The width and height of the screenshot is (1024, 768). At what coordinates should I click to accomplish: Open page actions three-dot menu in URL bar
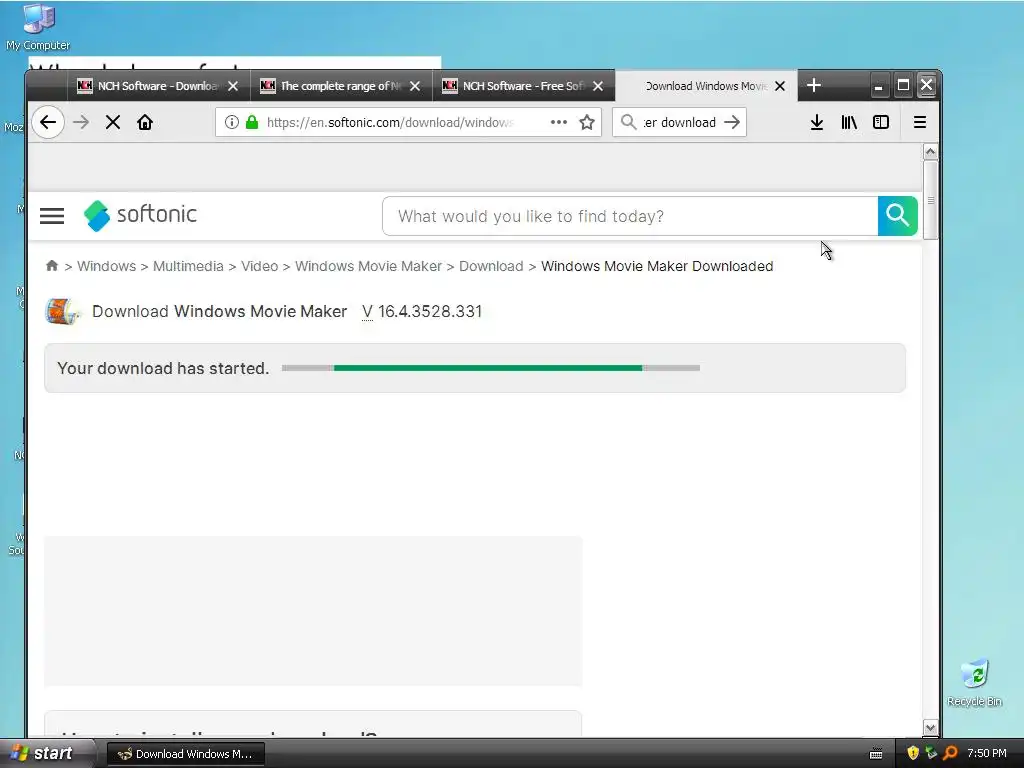[558, 122]
